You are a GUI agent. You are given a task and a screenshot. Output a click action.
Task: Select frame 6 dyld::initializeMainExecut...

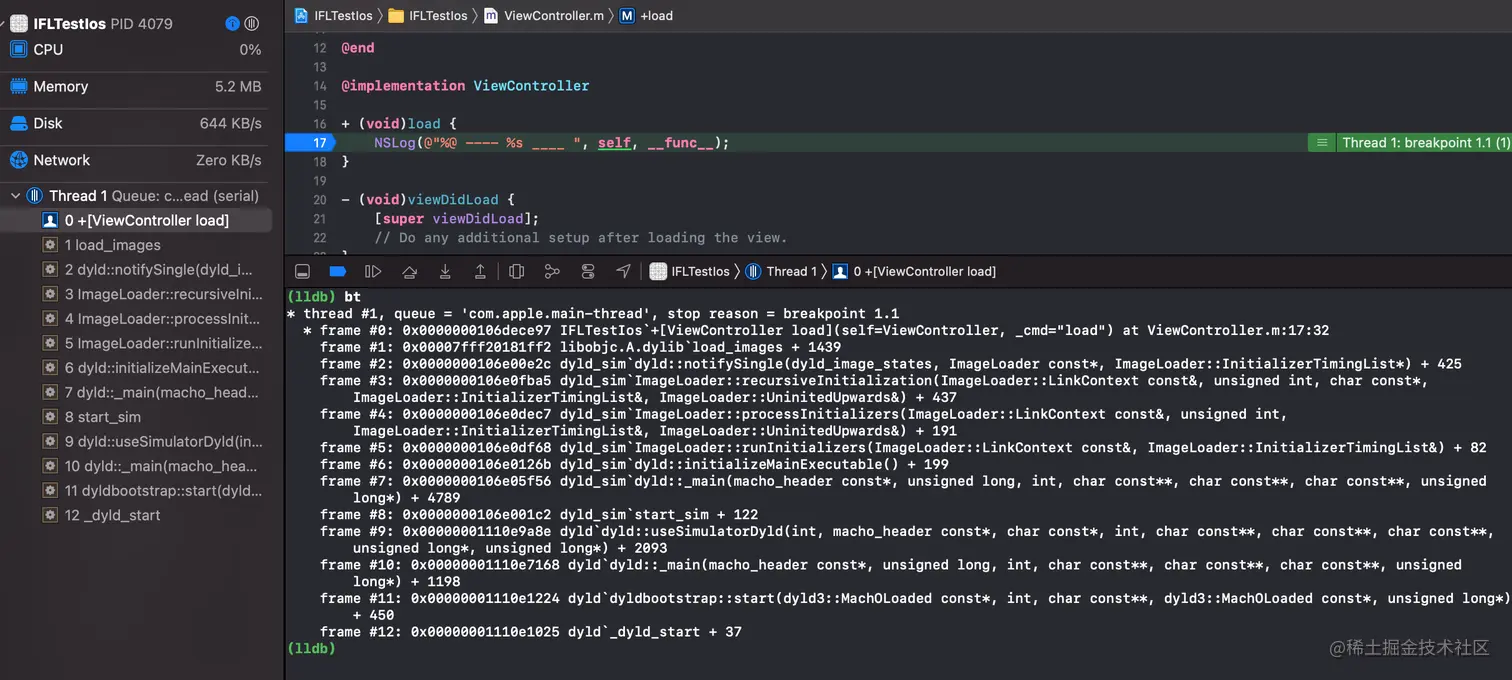click(136, 367)
